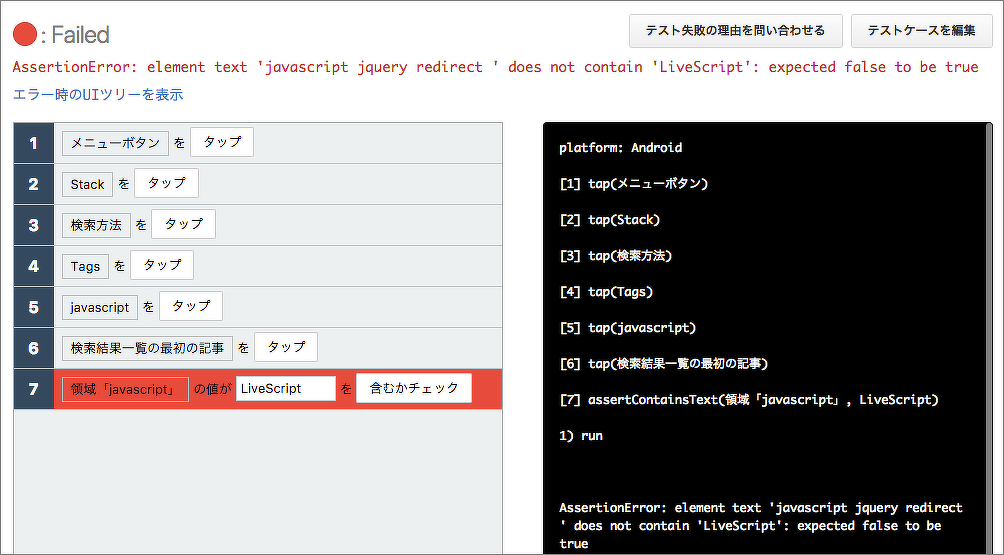Click the red Failed status circle icon
Viewport: 1004px width, 555px height.
(25, 35)
